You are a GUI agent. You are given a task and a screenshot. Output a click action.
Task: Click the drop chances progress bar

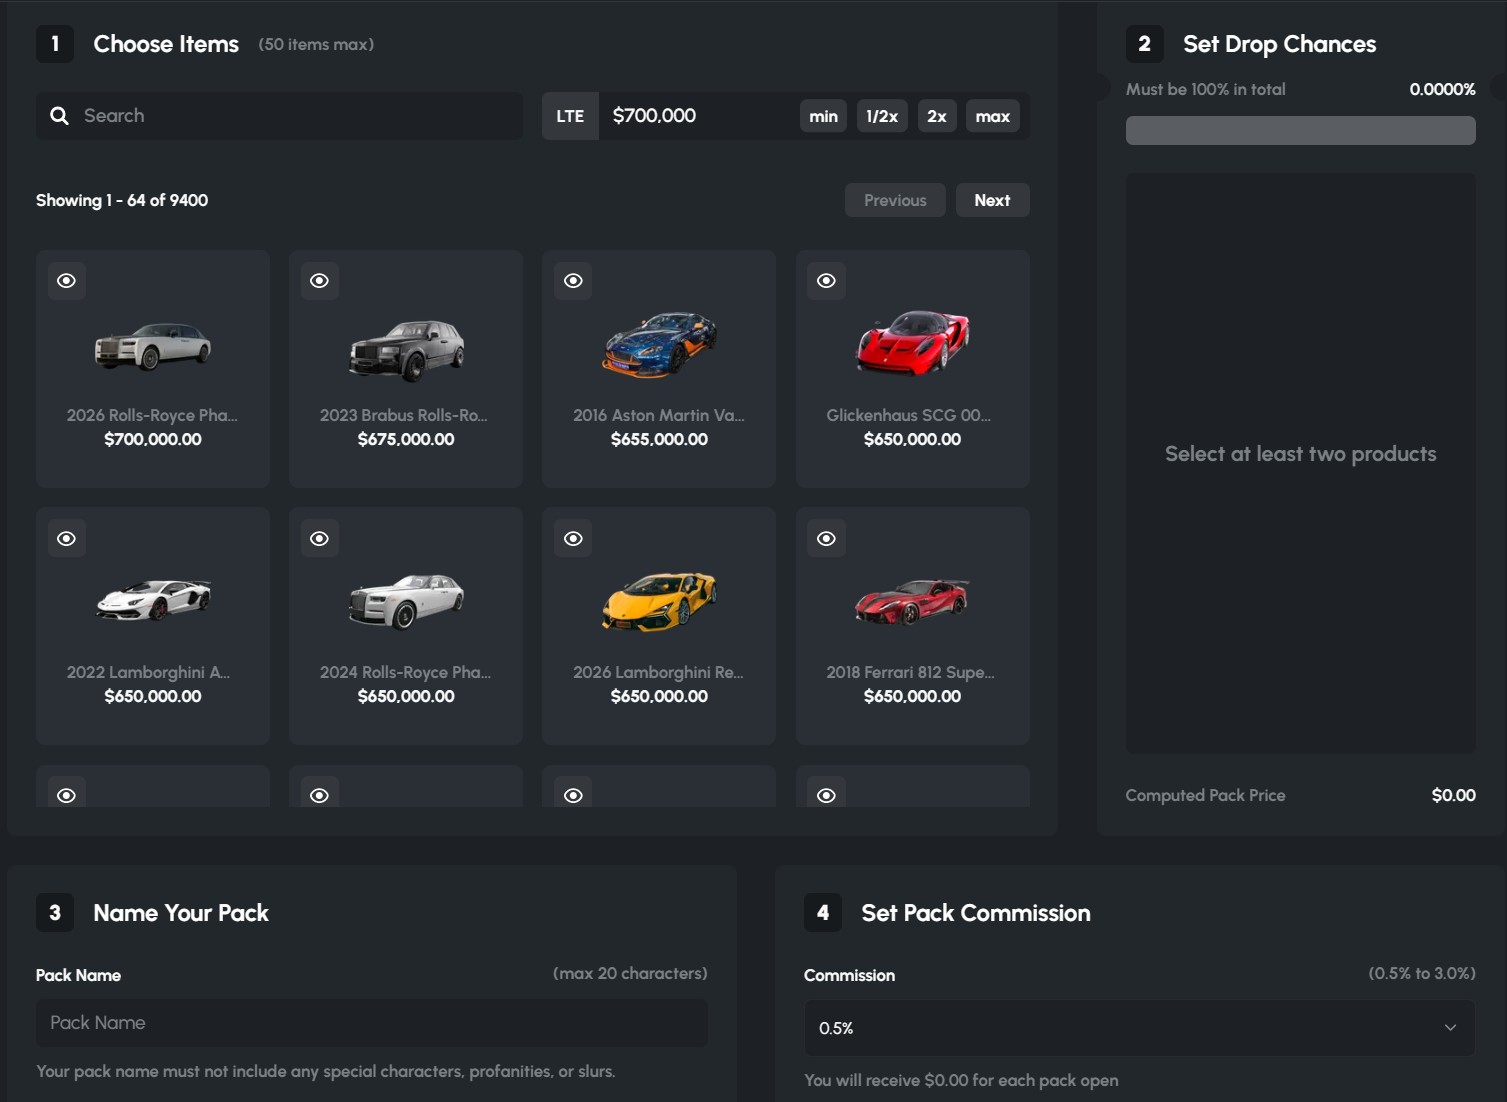(1300, 130)
